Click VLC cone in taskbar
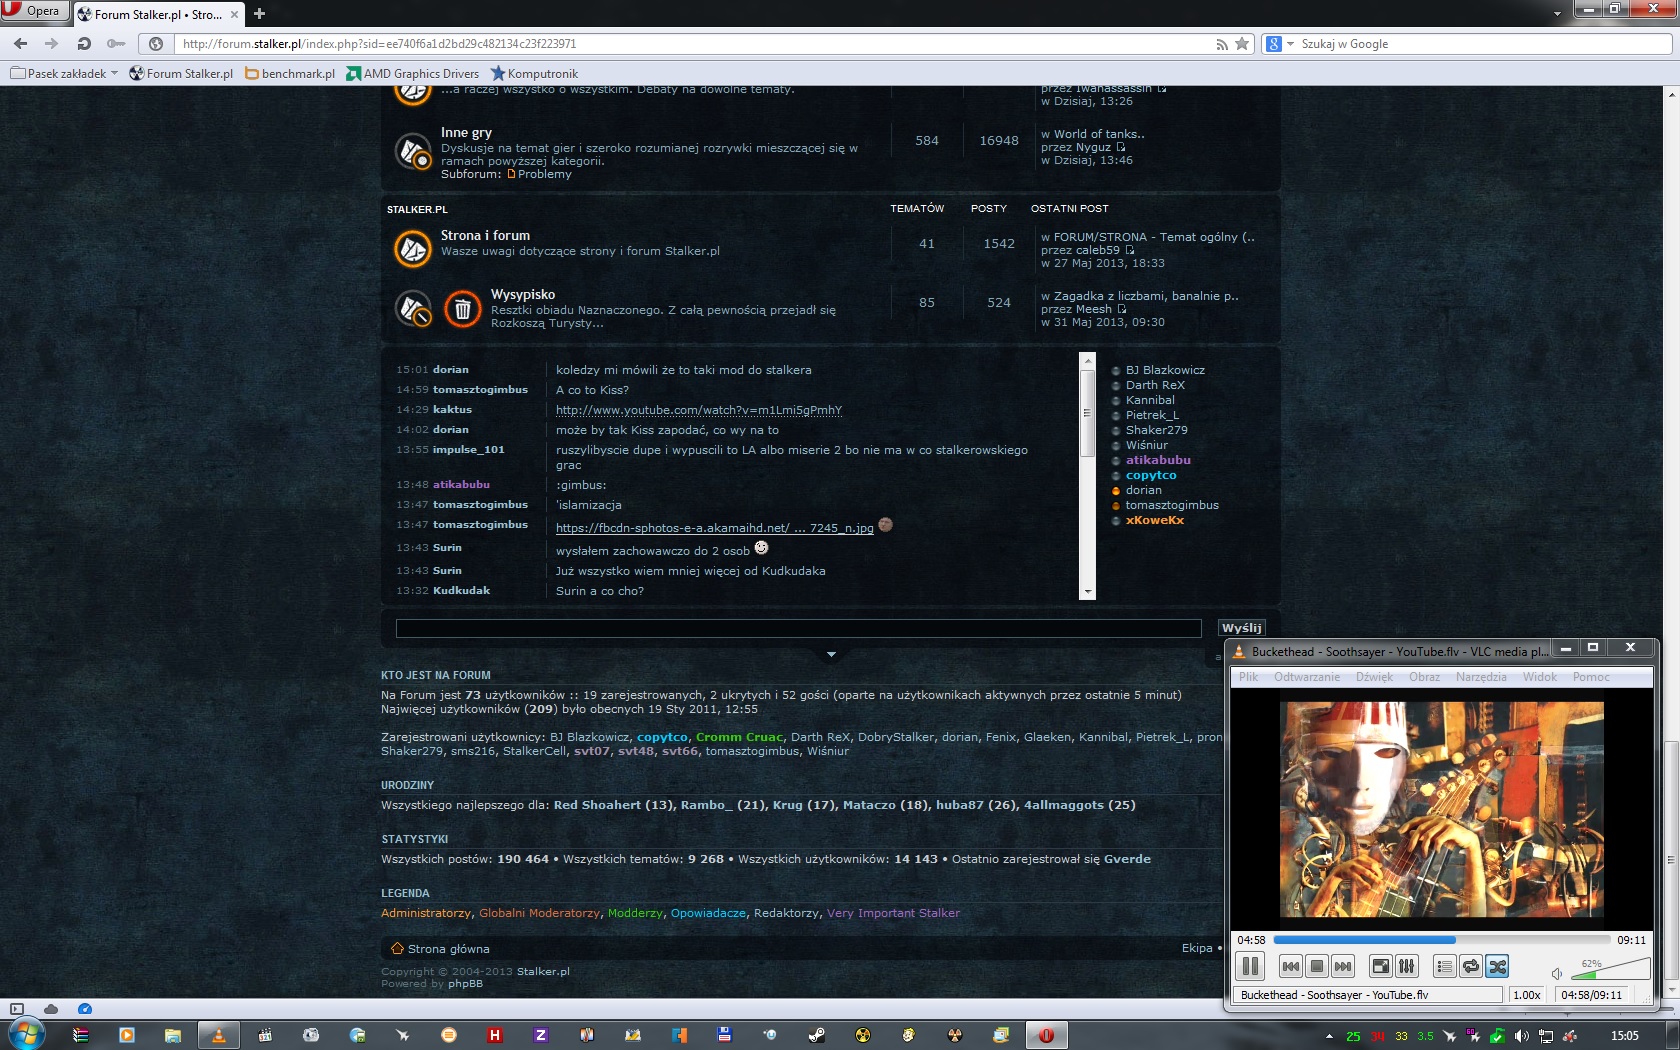The height and width of the screenshot is (1050, 1680). pyautogui.click(x=219, y=1035)
